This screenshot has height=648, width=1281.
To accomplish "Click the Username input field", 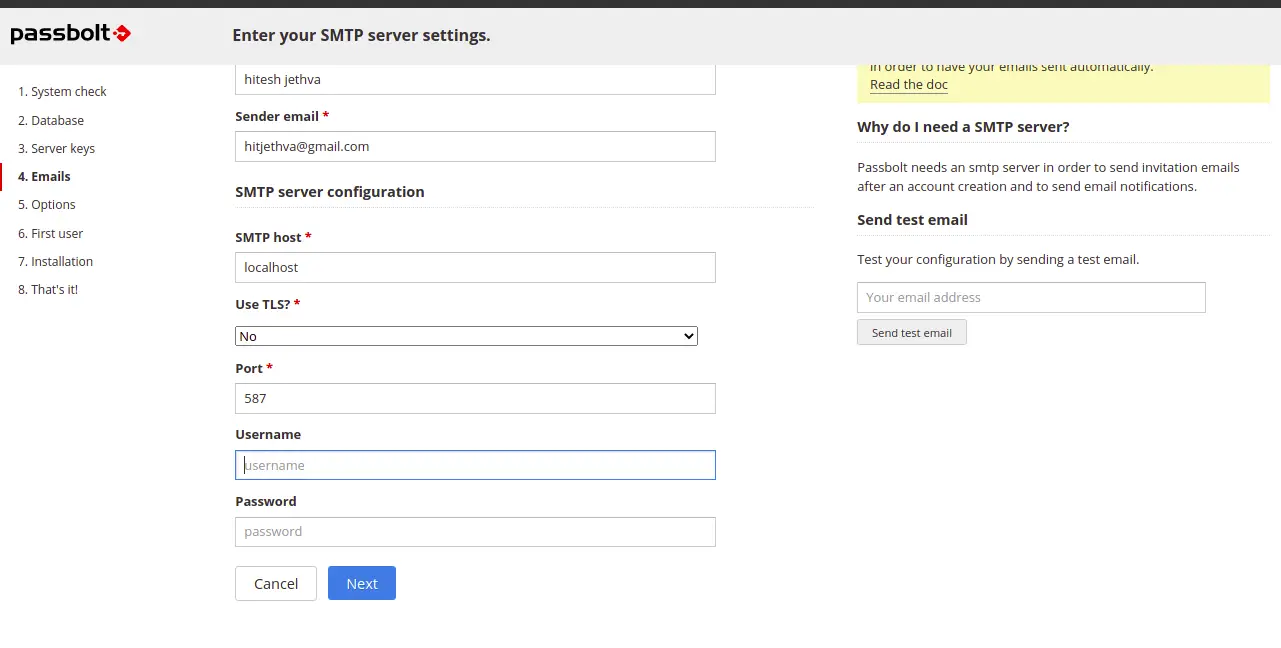I will tap(475, 465).
